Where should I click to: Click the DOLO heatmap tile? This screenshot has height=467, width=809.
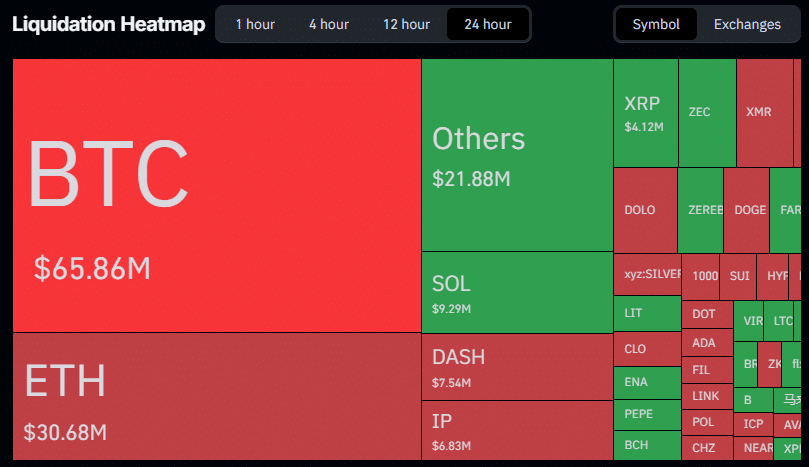click(644, 210)
